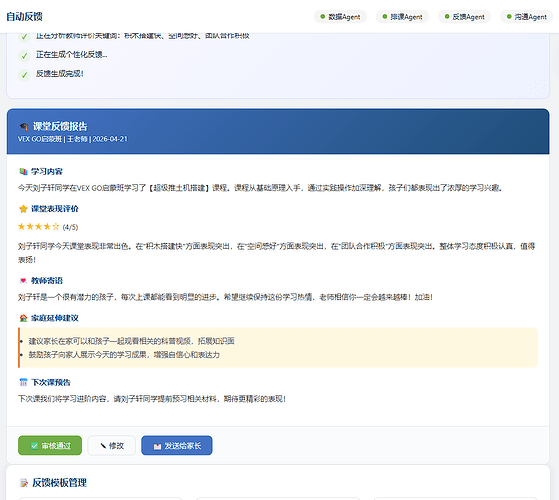This screenshot has width=559, height=500.
Task: Click the 教师寄语 section heading
Action: pyautogui.click(x=47, y=281)
